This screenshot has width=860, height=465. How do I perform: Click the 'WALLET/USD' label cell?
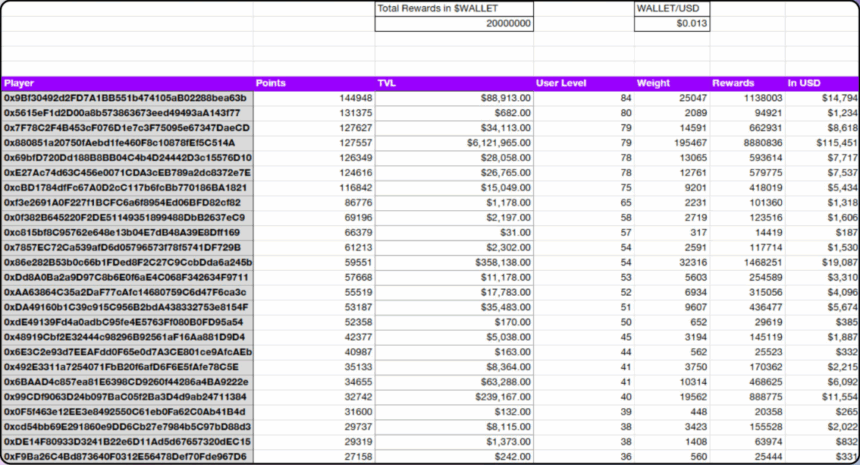tap(672, 9)
